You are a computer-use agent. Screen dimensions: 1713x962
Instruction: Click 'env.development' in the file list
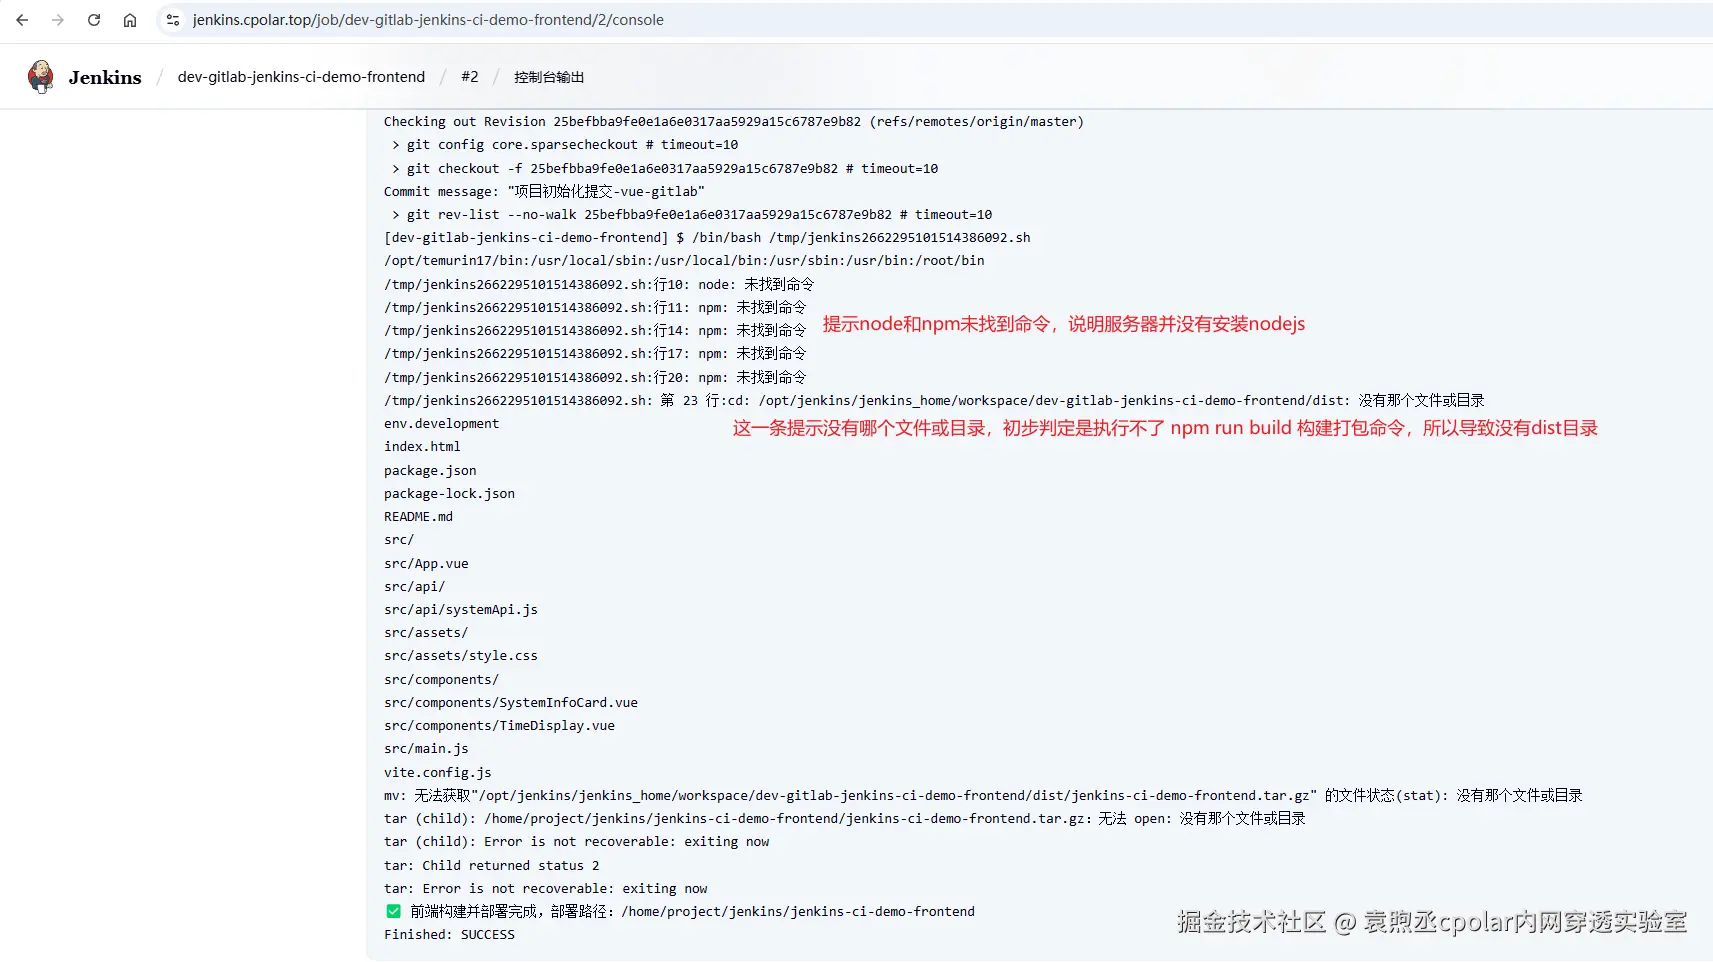[441, 424]
